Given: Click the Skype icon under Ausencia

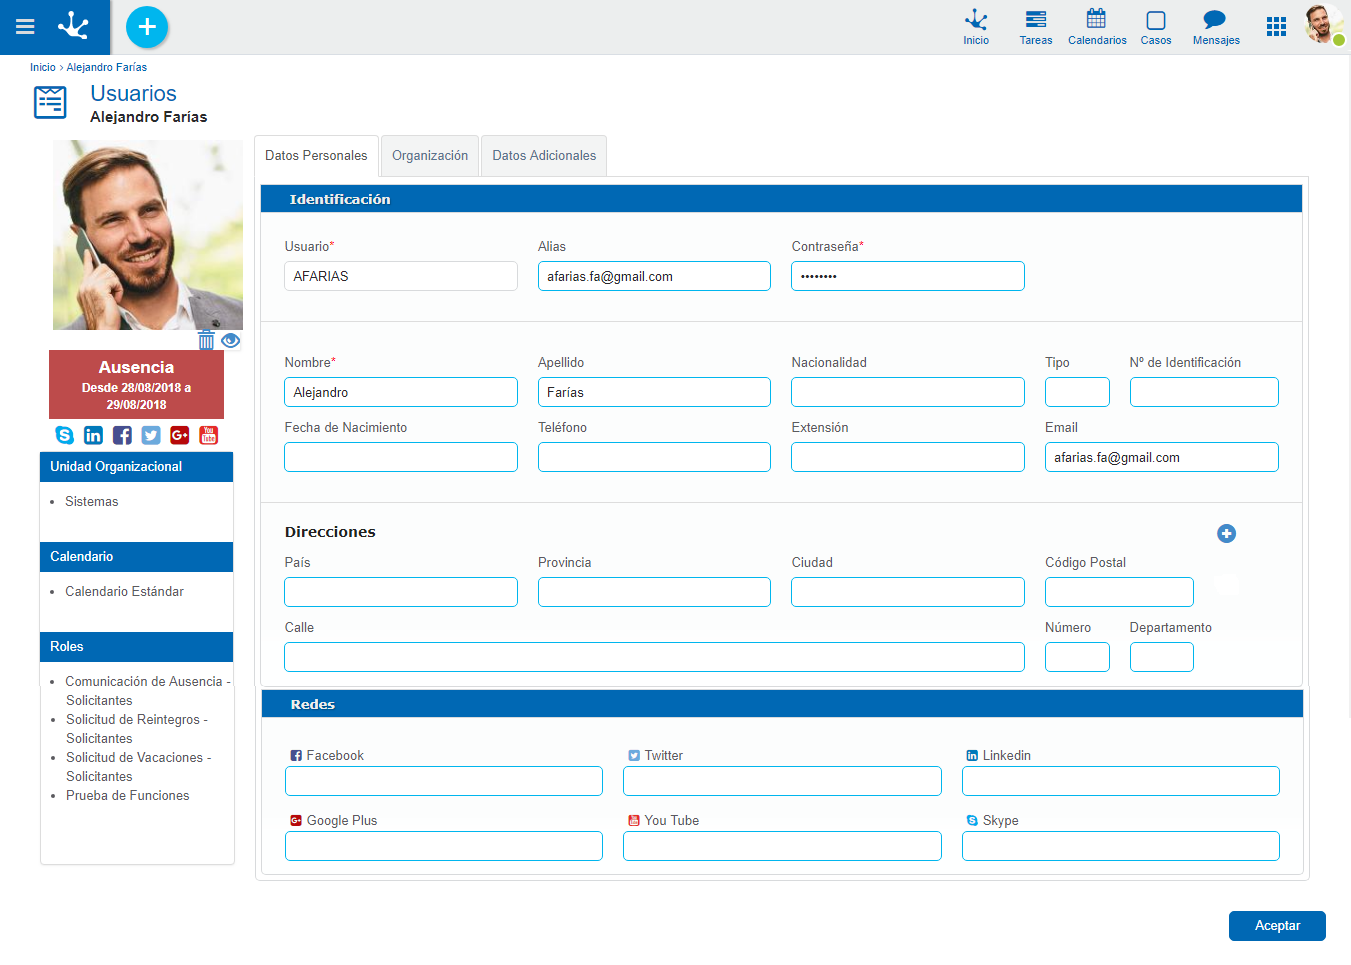Looking at the screenshot, I should click(x=65, y=435).
